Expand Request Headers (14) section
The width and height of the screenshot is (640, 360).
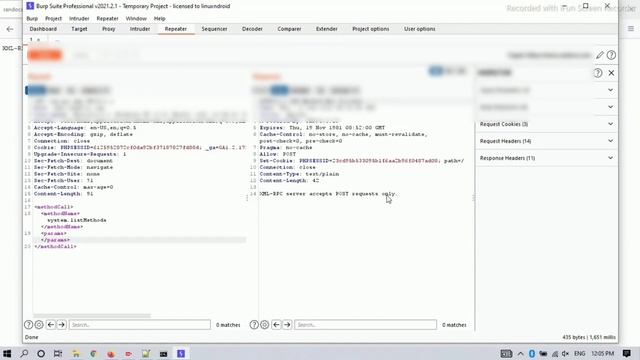coord(547,141)
